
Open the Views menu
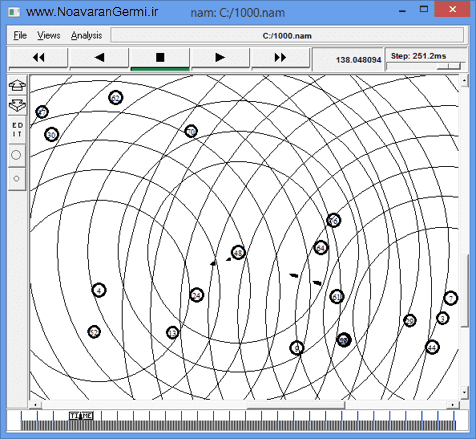(x=49, y=35)
